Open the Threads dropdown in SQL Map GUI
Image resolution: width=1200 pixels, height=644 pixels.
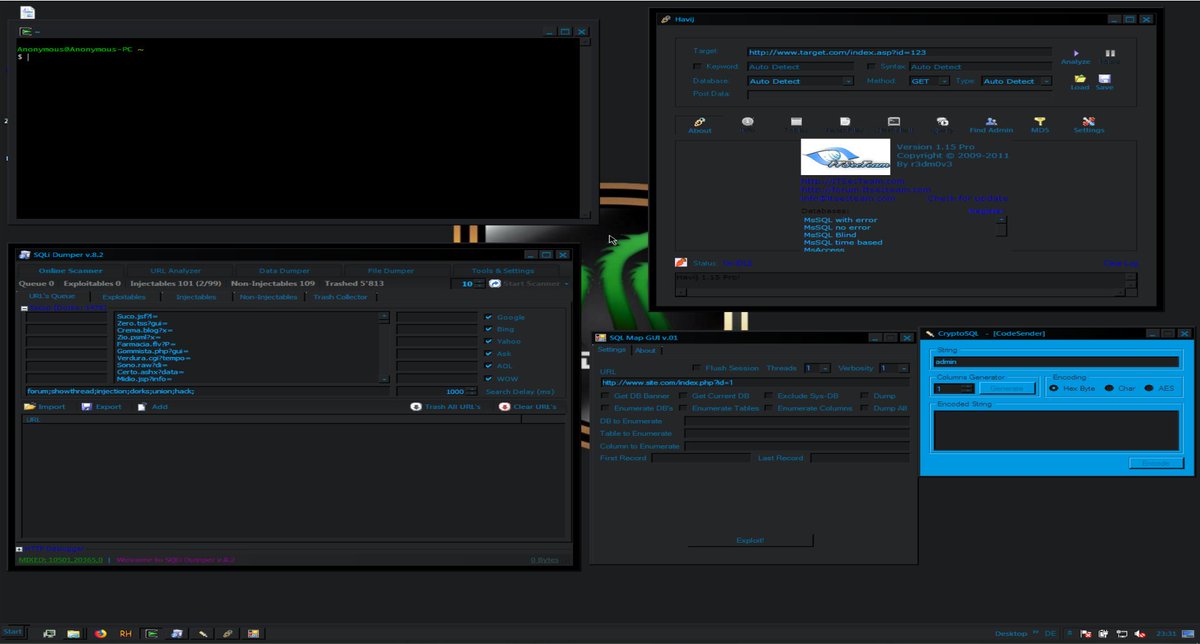pyautogui.click(x=822, y=367)
